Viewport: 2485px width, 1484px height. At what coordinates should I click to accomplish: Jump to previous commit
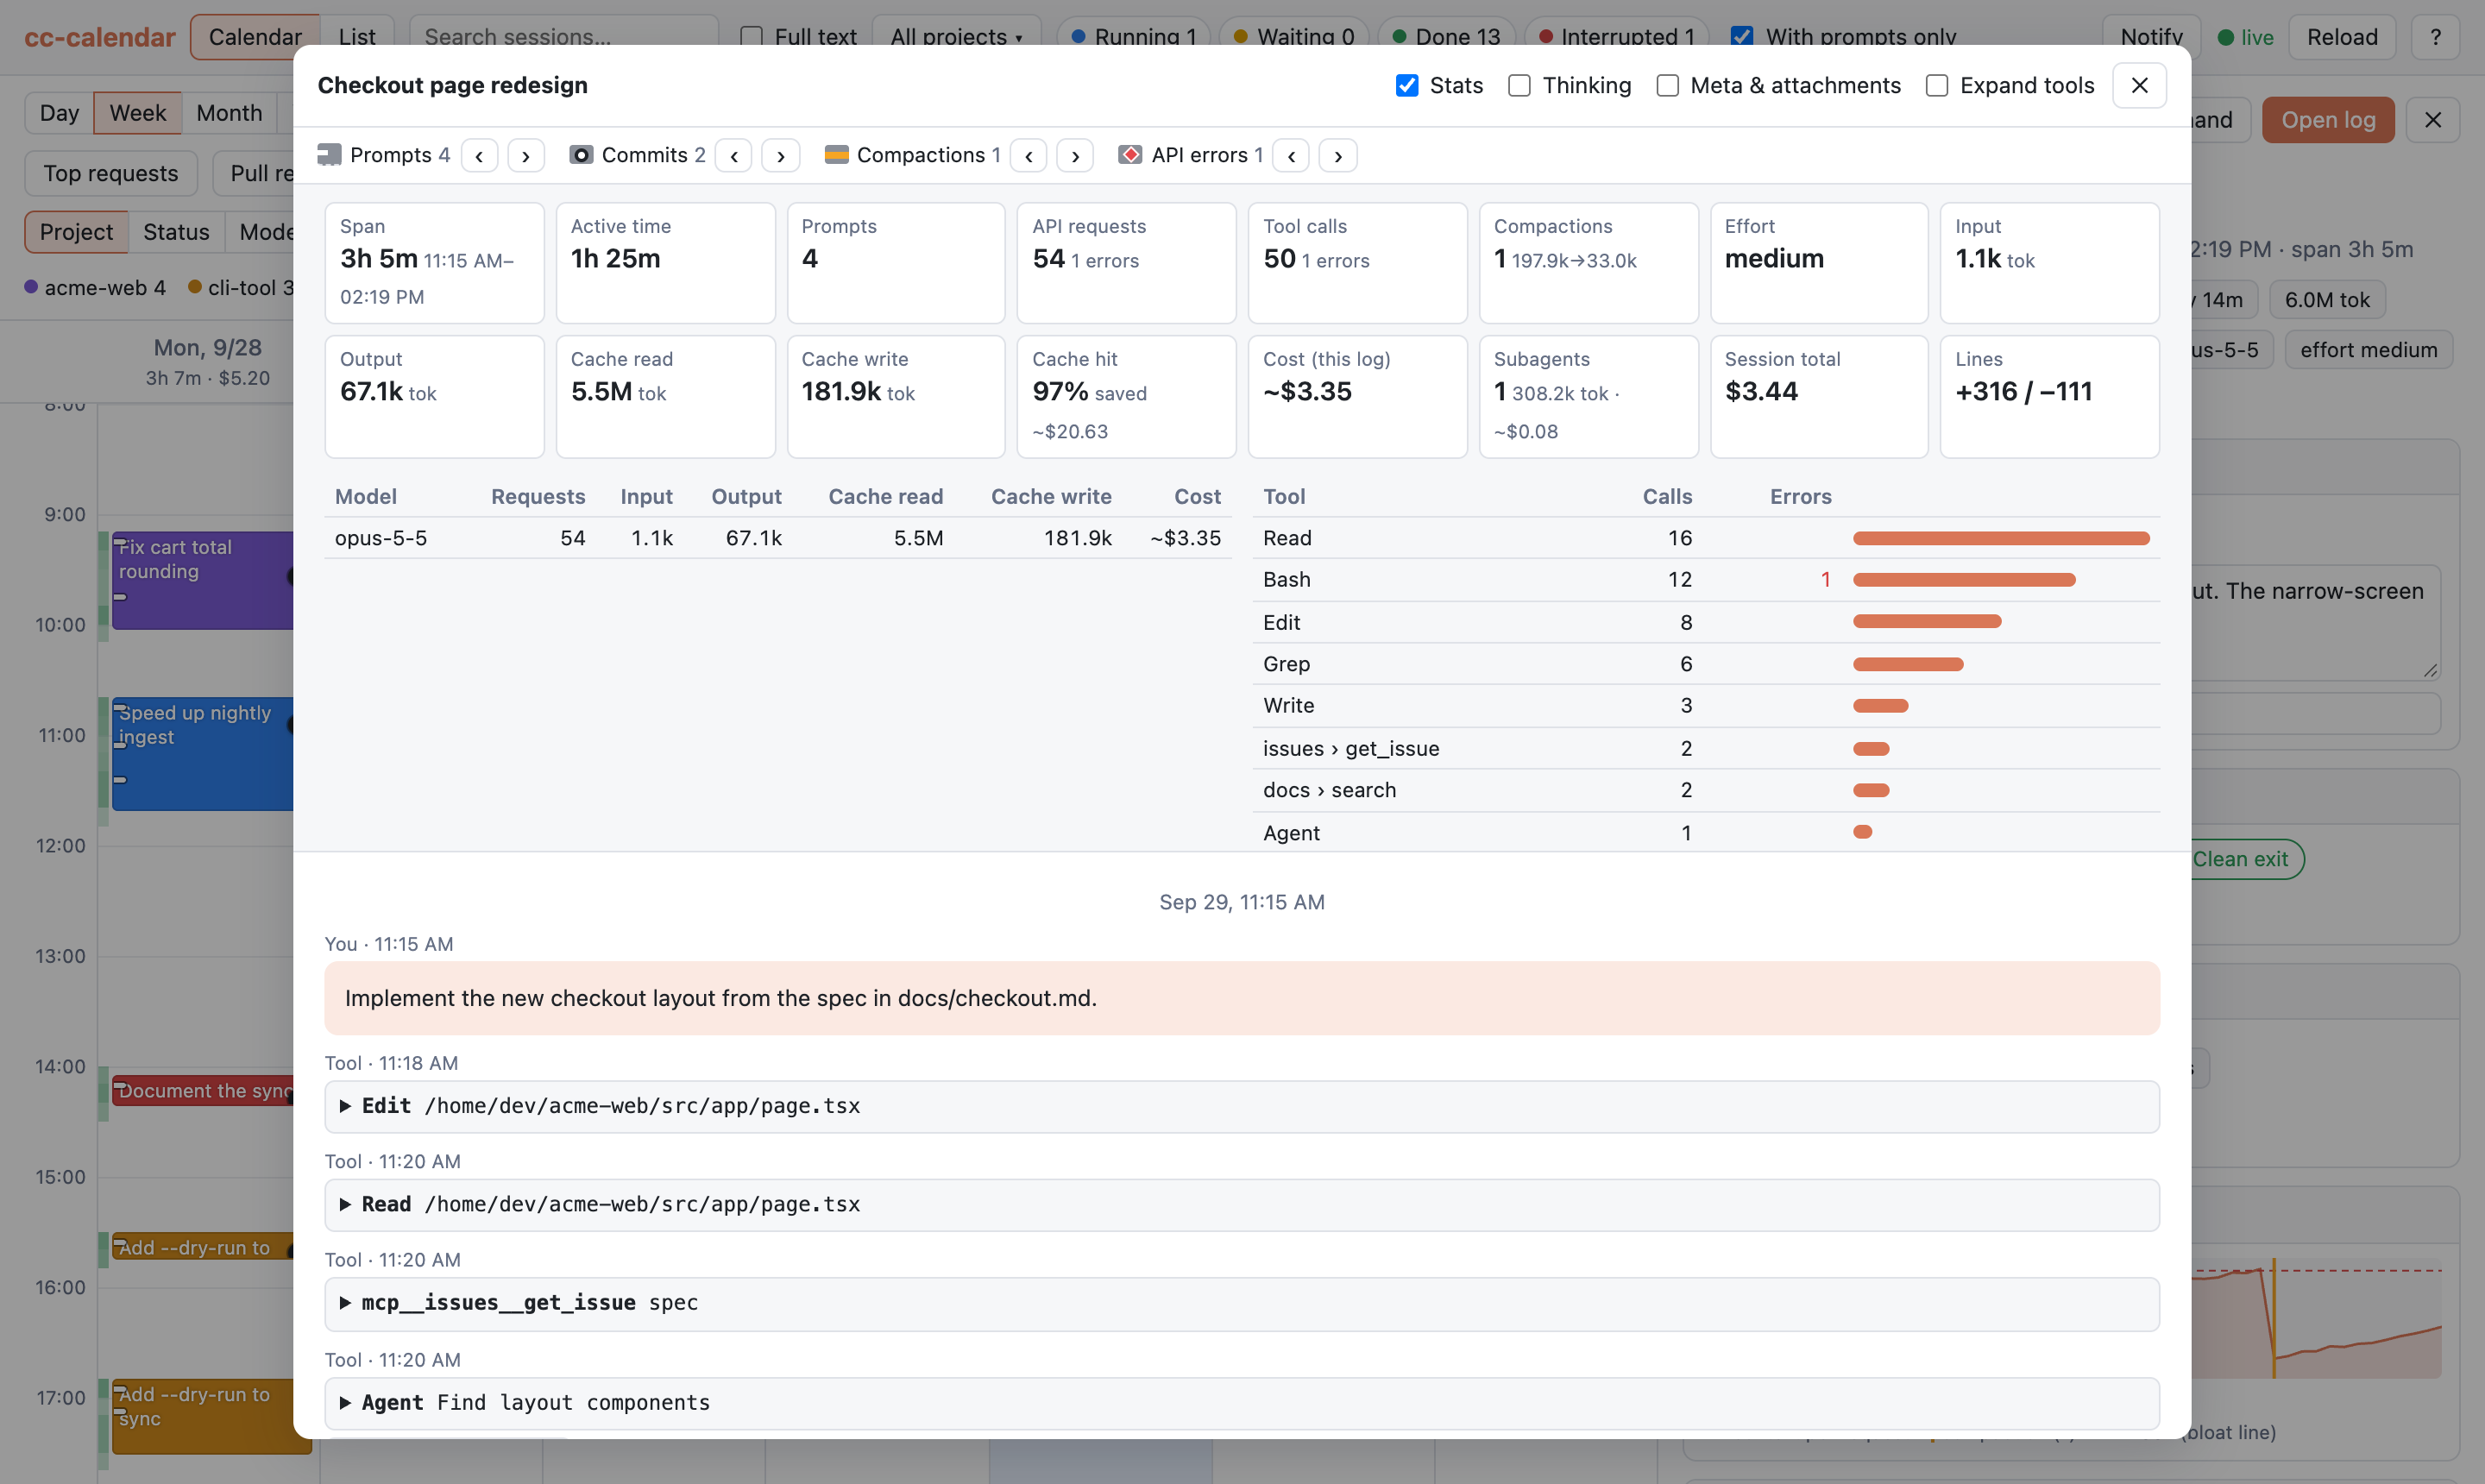coord(734,155)
